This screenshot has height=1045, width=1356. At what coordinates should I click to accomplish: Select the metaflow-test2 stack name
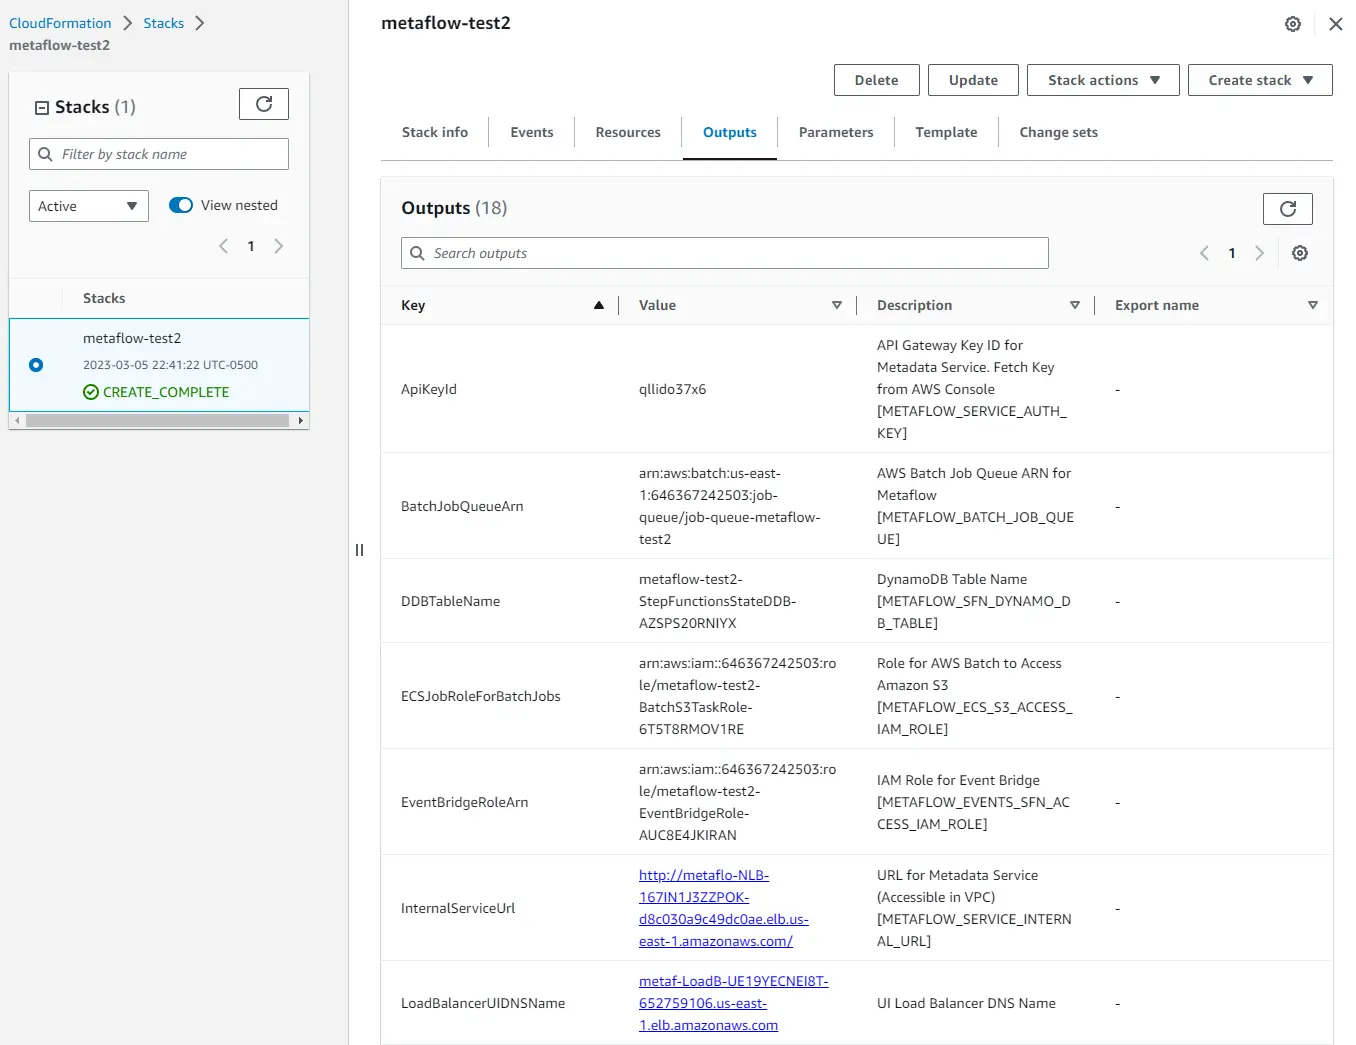click(x=132, y=338)
